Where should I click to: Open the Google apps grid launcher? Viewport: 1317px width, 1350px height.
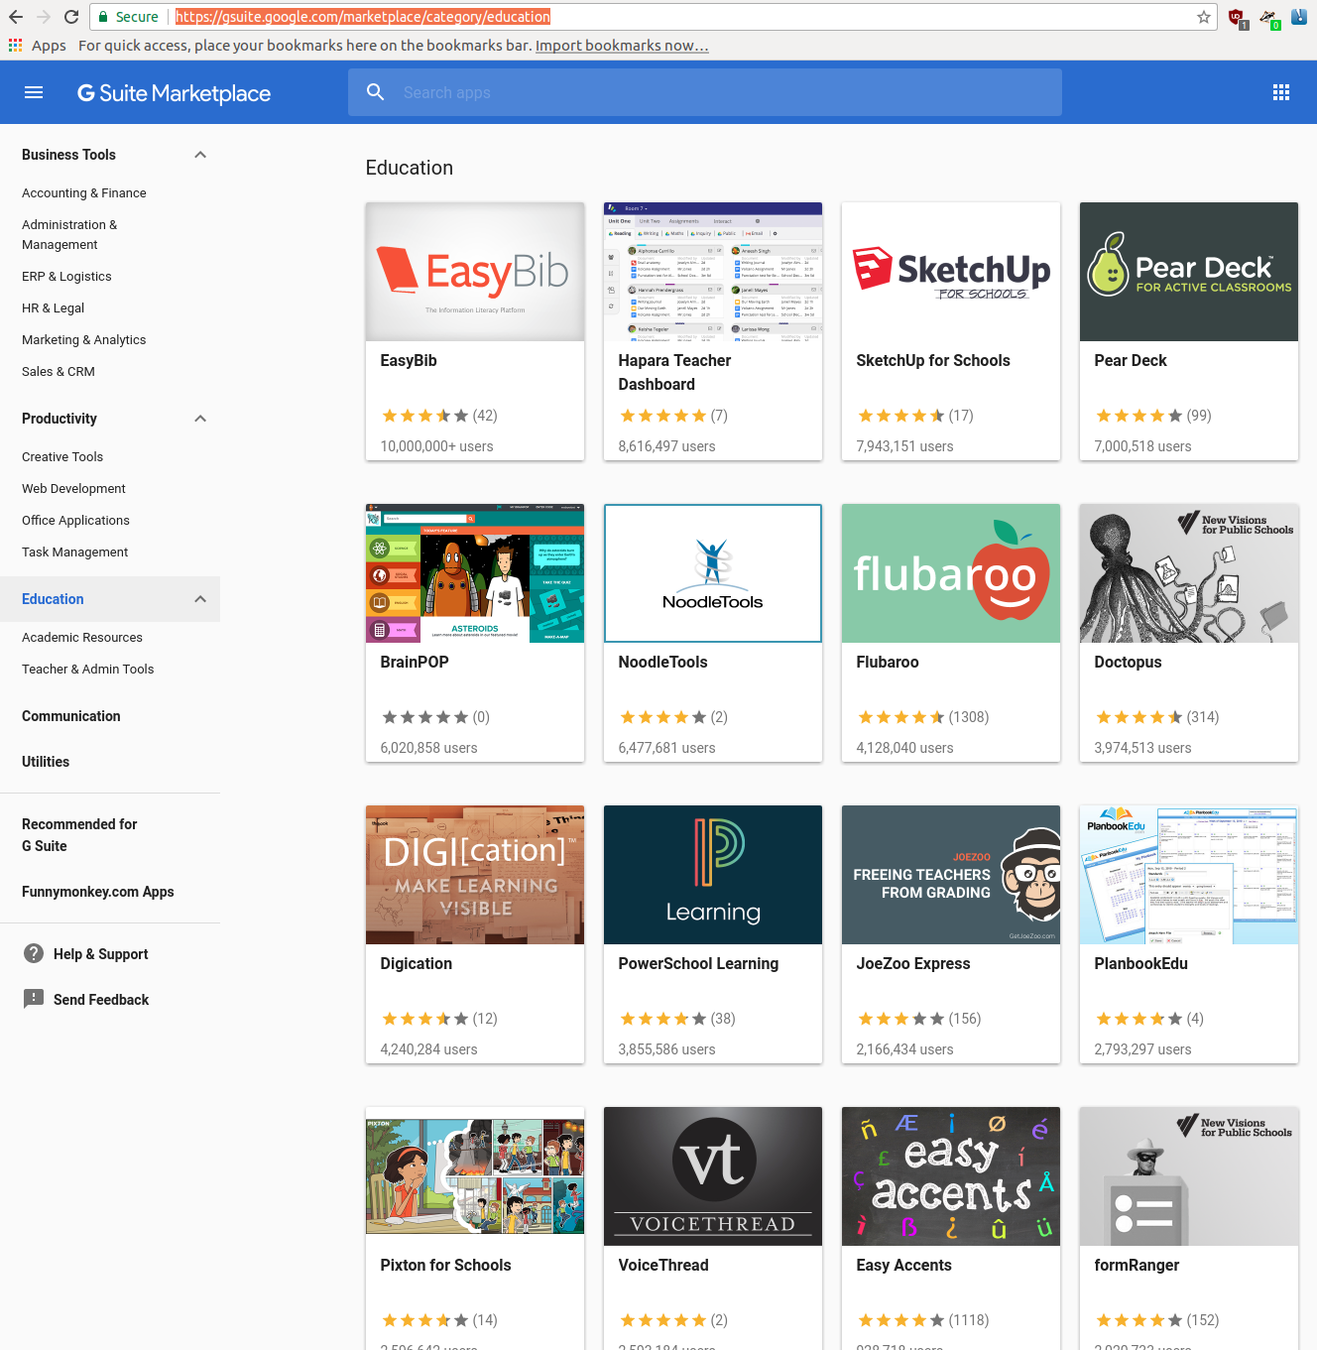1281,92
